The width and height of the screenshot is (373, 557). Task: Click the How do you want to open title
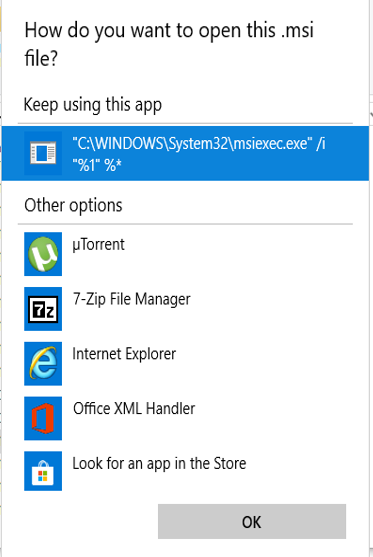pos(169,44)
